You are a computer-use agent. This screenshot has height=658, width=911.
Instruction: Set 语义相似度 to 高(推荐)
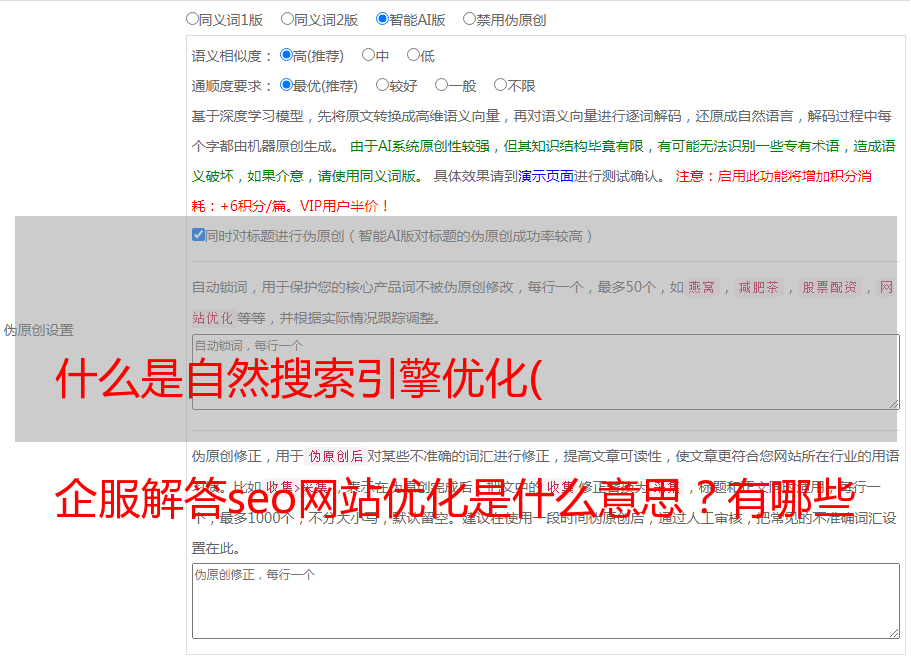click(287, 56)
